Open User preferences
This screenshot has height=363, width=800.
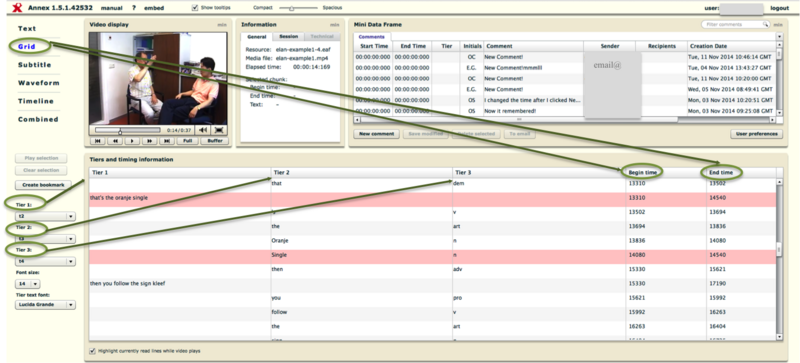pyautogui.click(x=756, y=134)
